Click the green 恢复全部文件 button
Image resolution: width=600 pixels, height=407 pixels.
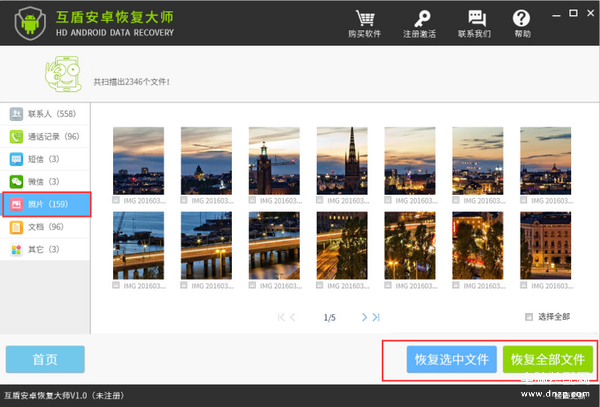546,359
